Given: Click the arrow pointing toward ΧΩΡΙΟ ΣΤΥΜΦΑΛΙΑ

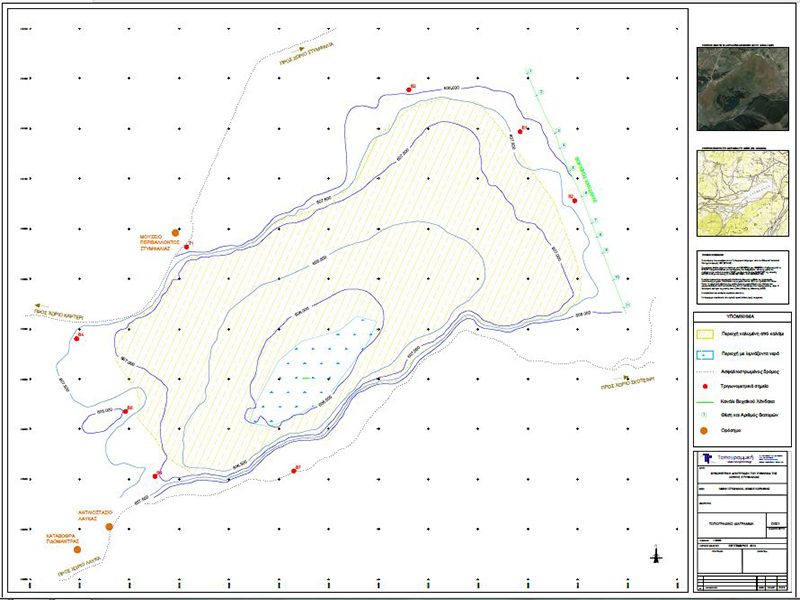Looking at the screenshot, I should [298, 50].
